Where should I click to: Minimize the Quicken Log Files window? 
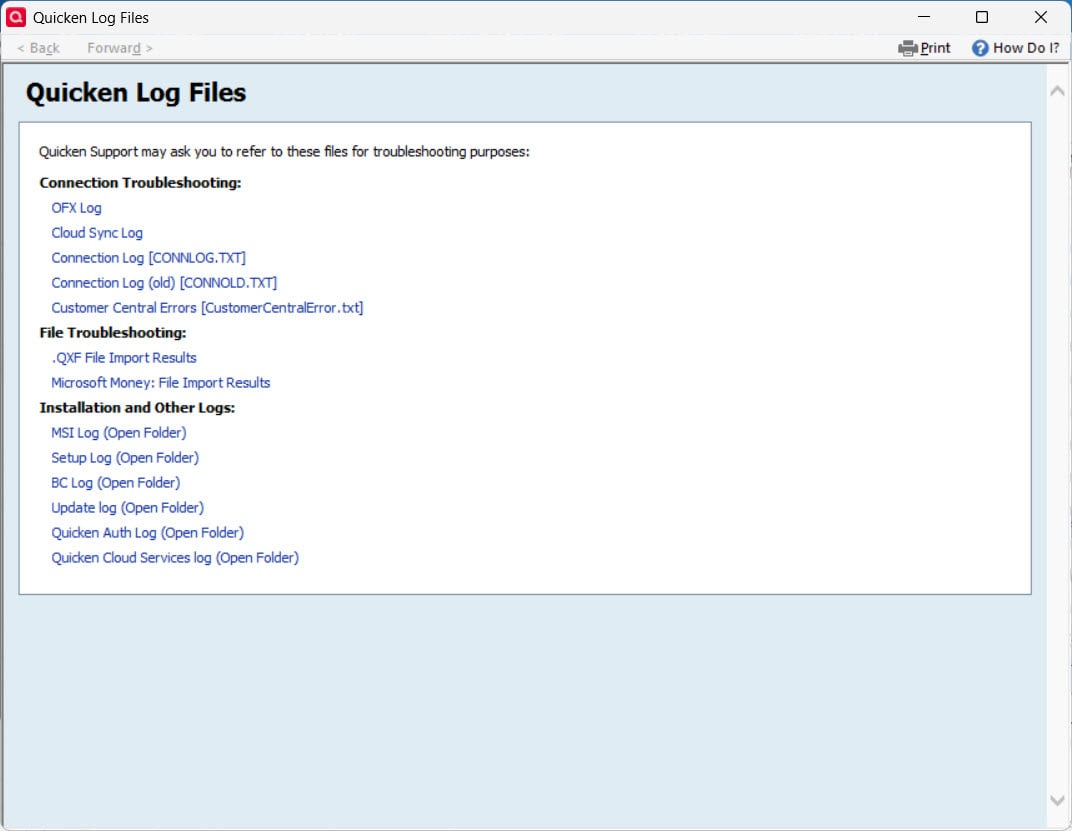[924, 17]
